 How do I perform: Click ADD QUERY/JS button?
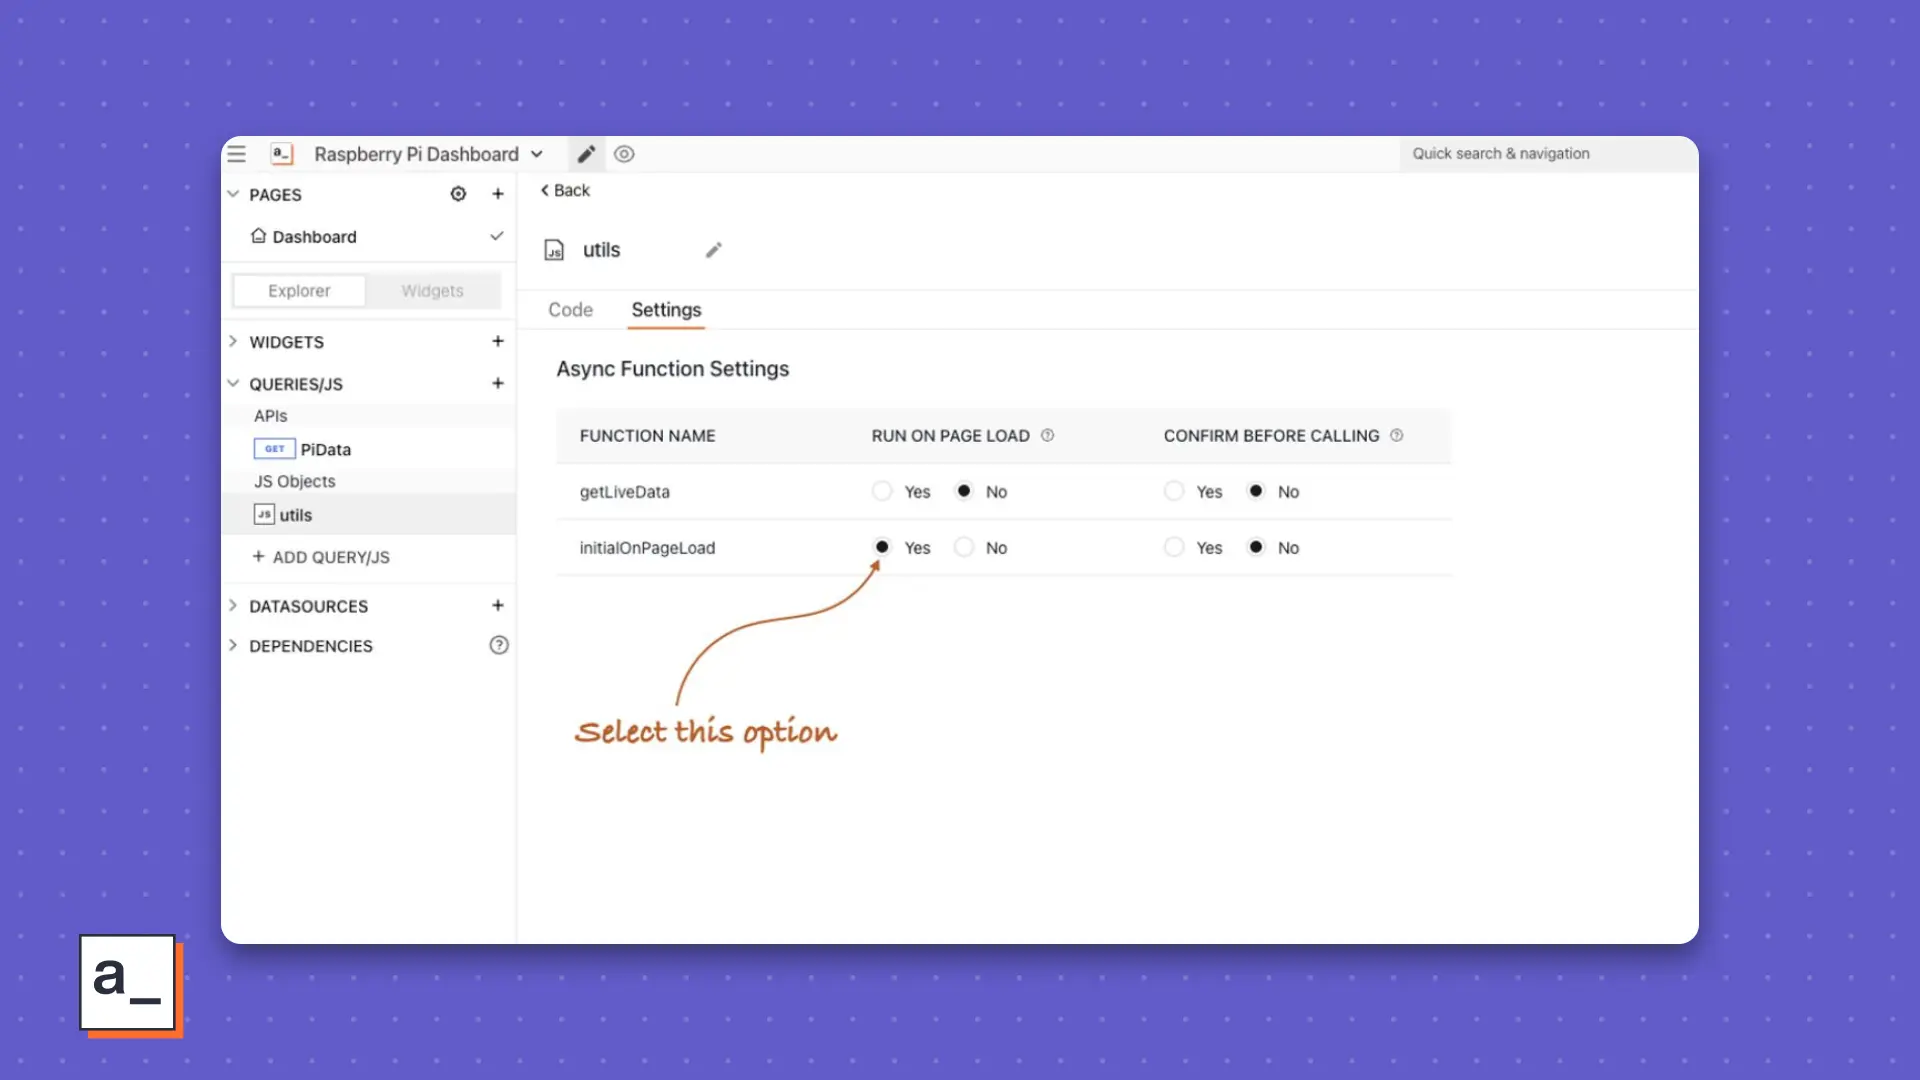pos(322,555)
